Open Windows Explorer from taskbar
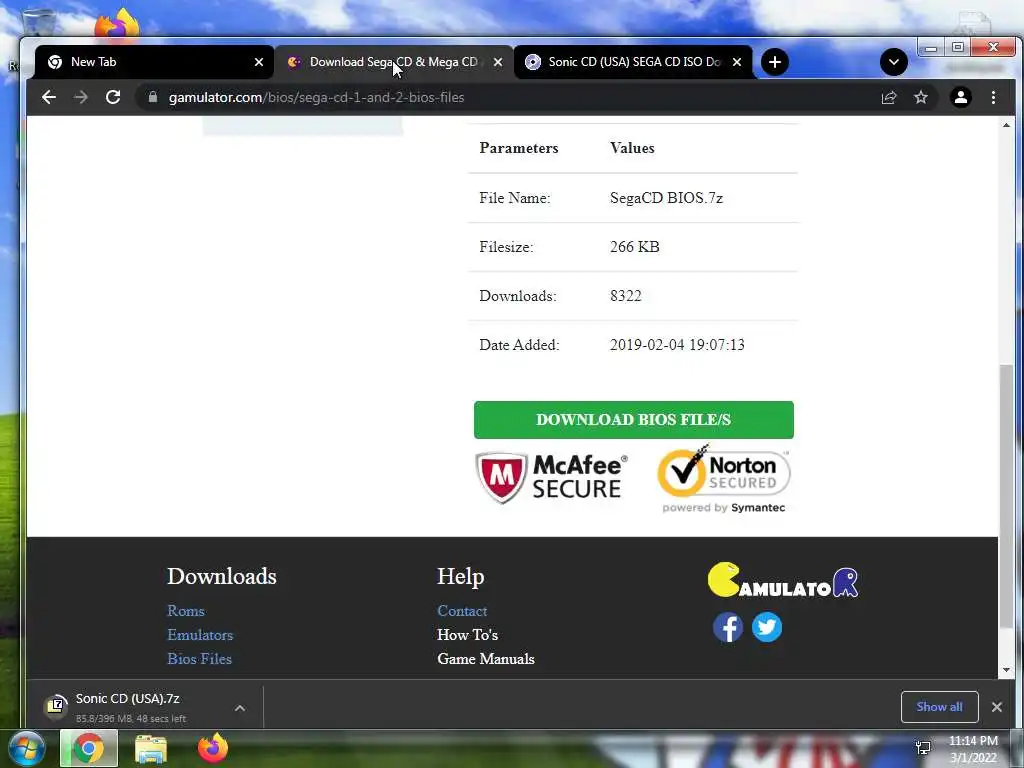 (151, 748)
